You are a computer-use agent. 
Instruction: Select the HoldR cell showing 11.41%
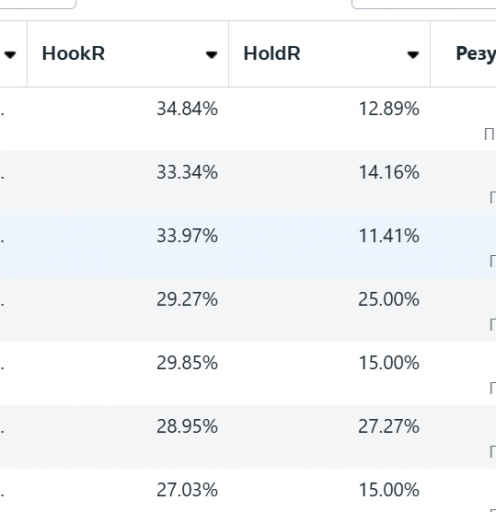(x=389, y=236)
